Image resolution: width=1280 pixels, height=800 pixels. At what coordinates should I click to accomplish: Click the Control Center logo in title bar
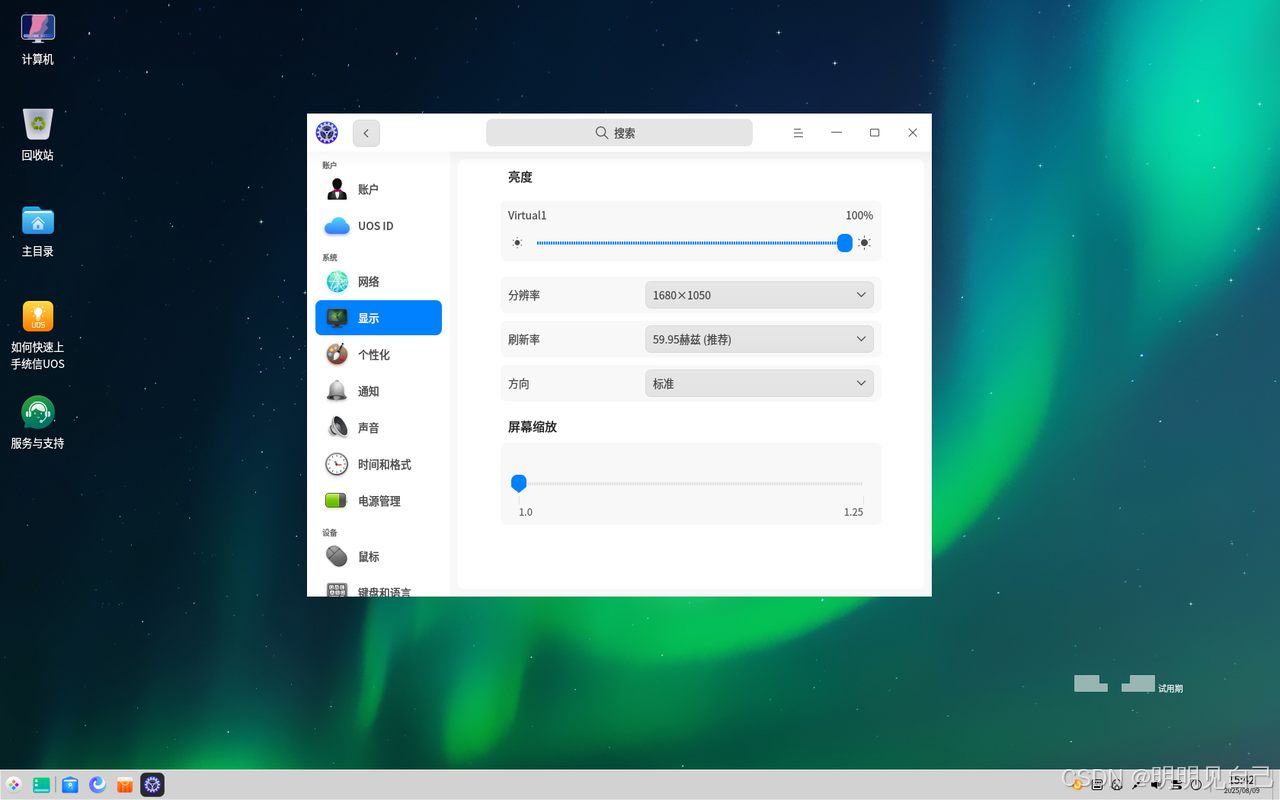(x=327, y=132)
